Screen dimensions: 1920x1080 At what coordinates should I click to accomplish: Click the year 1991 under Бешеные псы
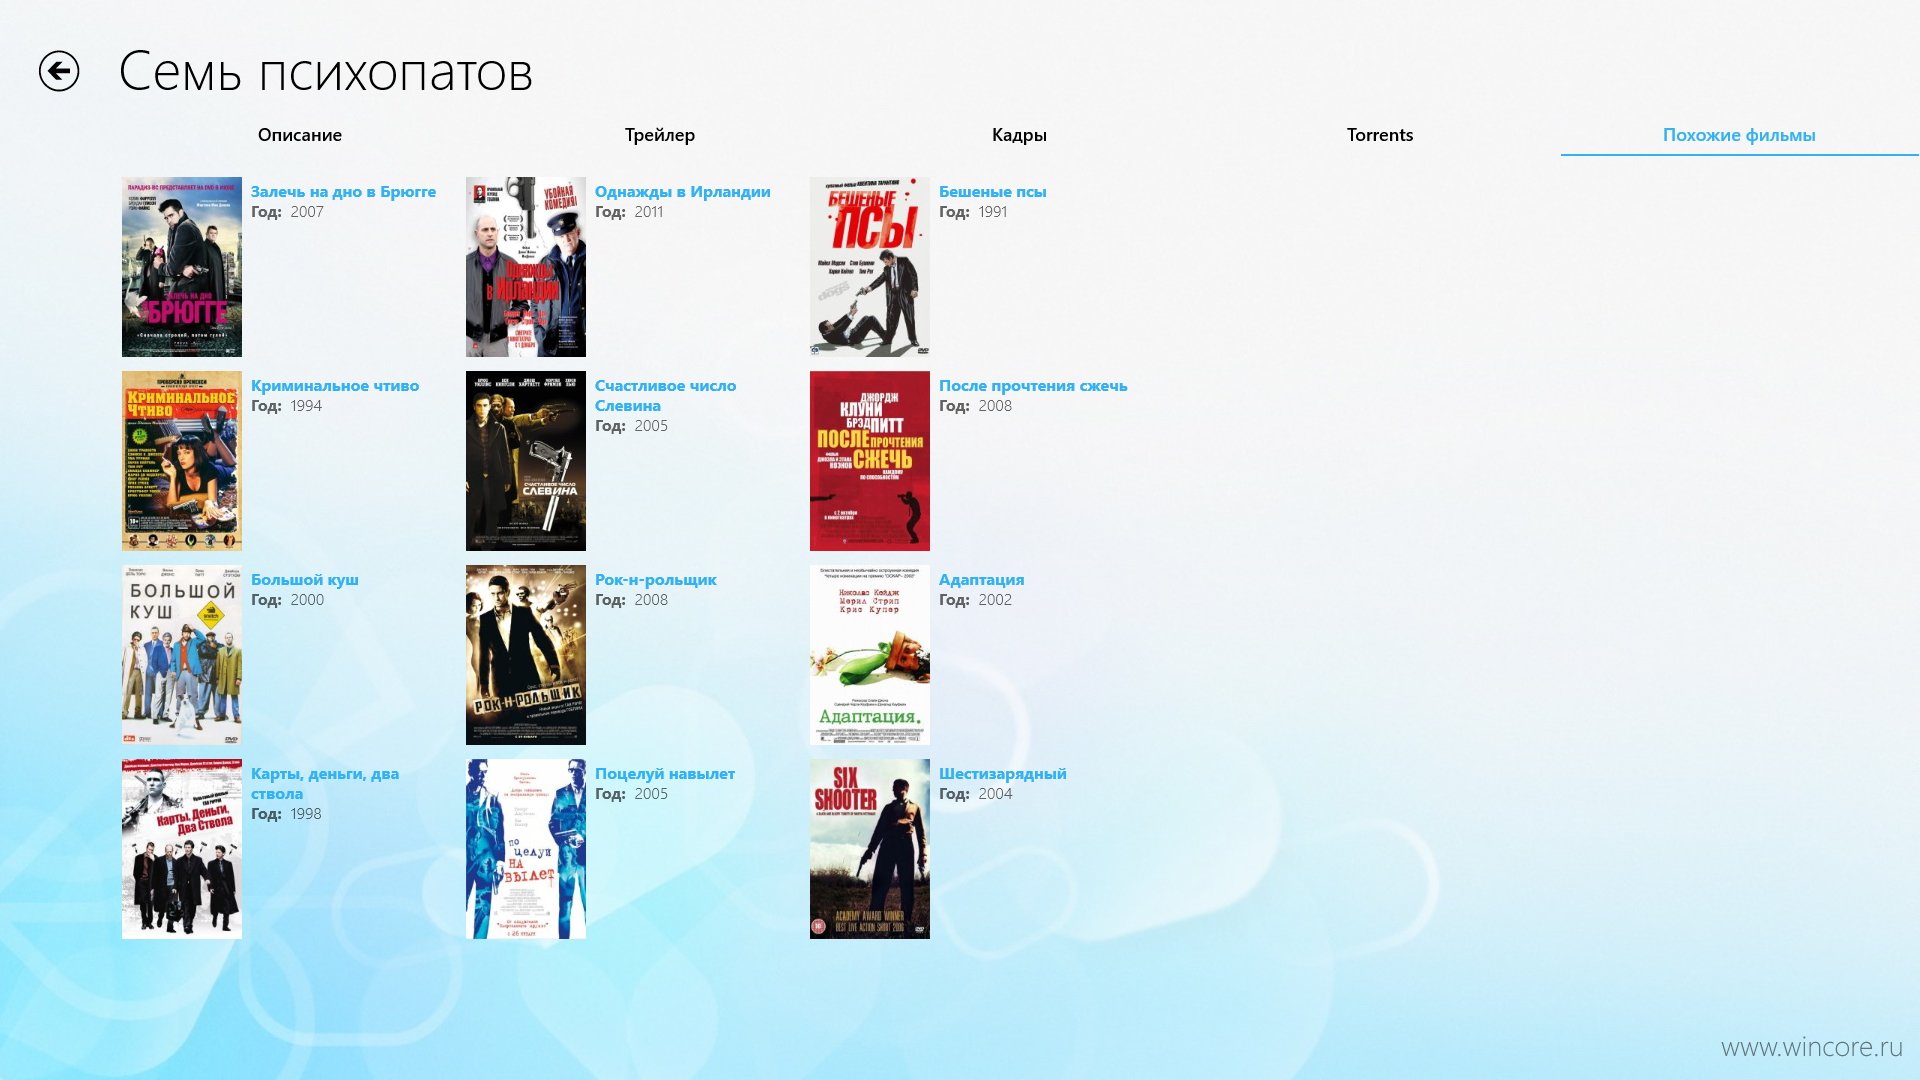993,212
